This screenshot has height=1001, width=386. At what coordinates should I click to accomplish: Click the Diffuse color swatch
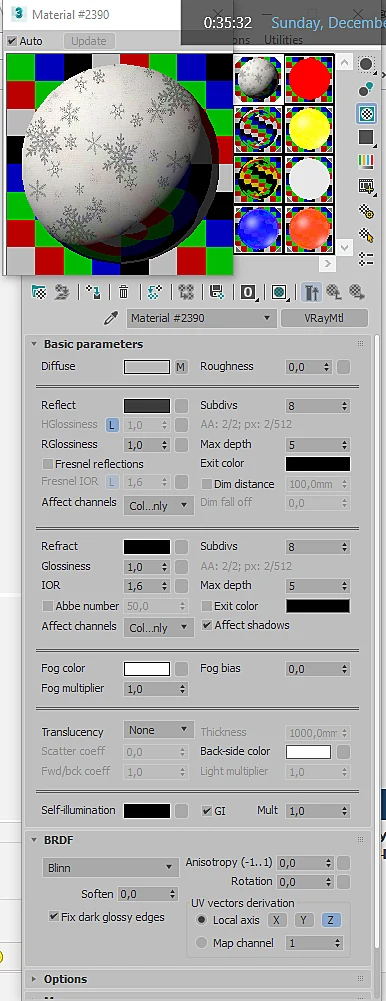click(147, 367)
